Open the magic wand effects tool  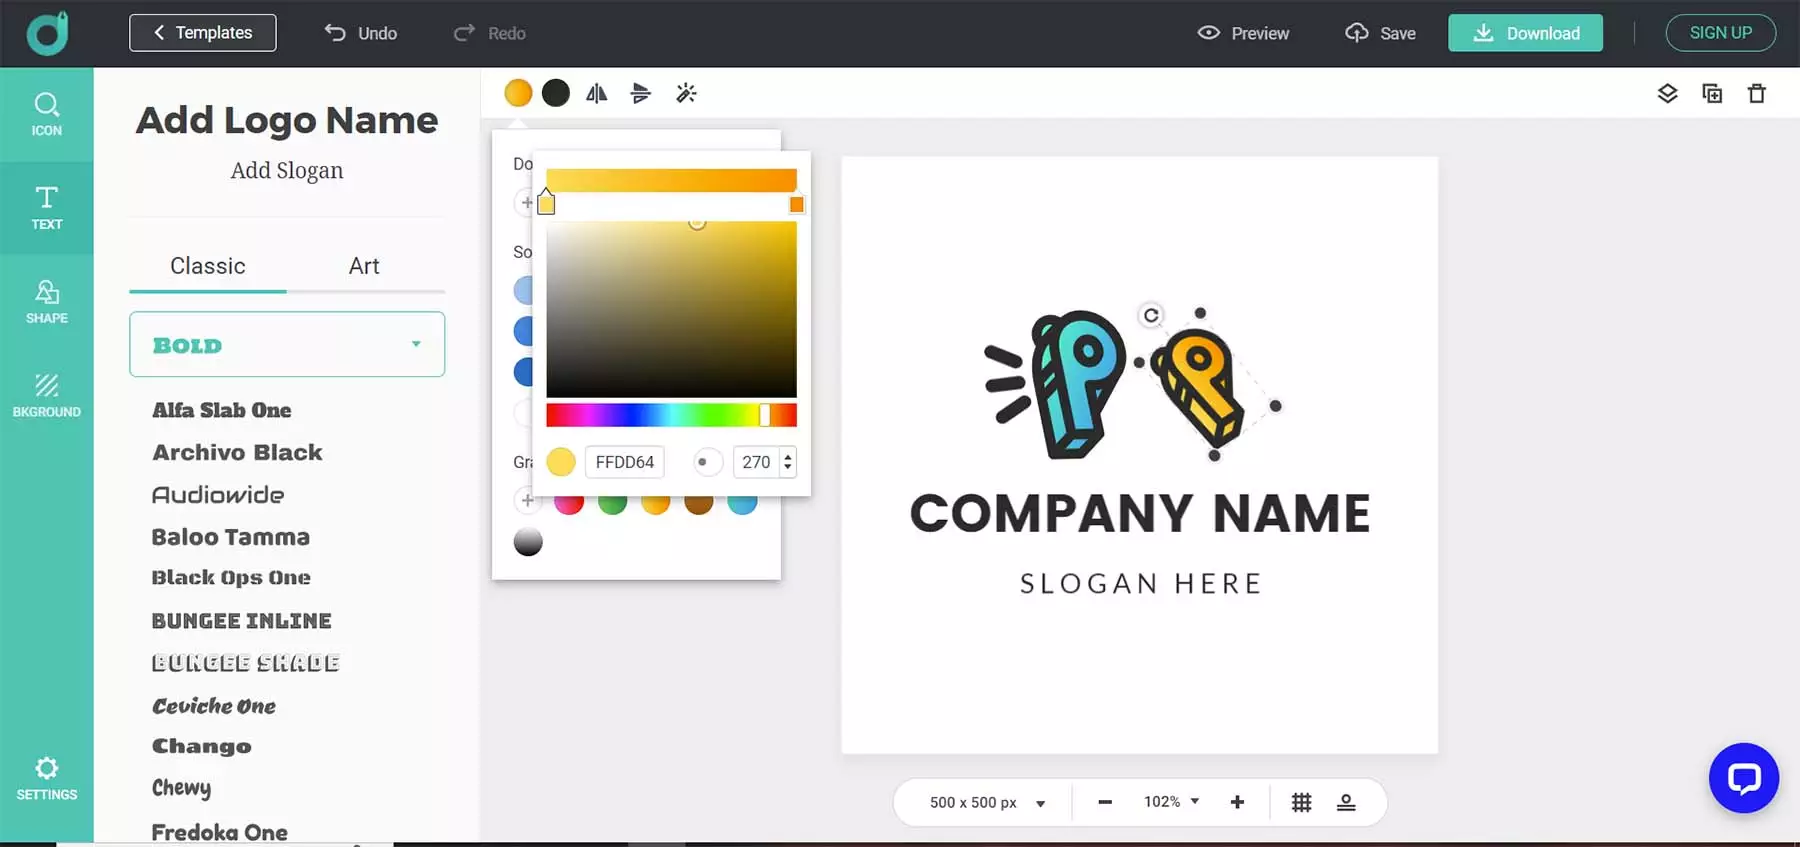click(x=686, y=94)
